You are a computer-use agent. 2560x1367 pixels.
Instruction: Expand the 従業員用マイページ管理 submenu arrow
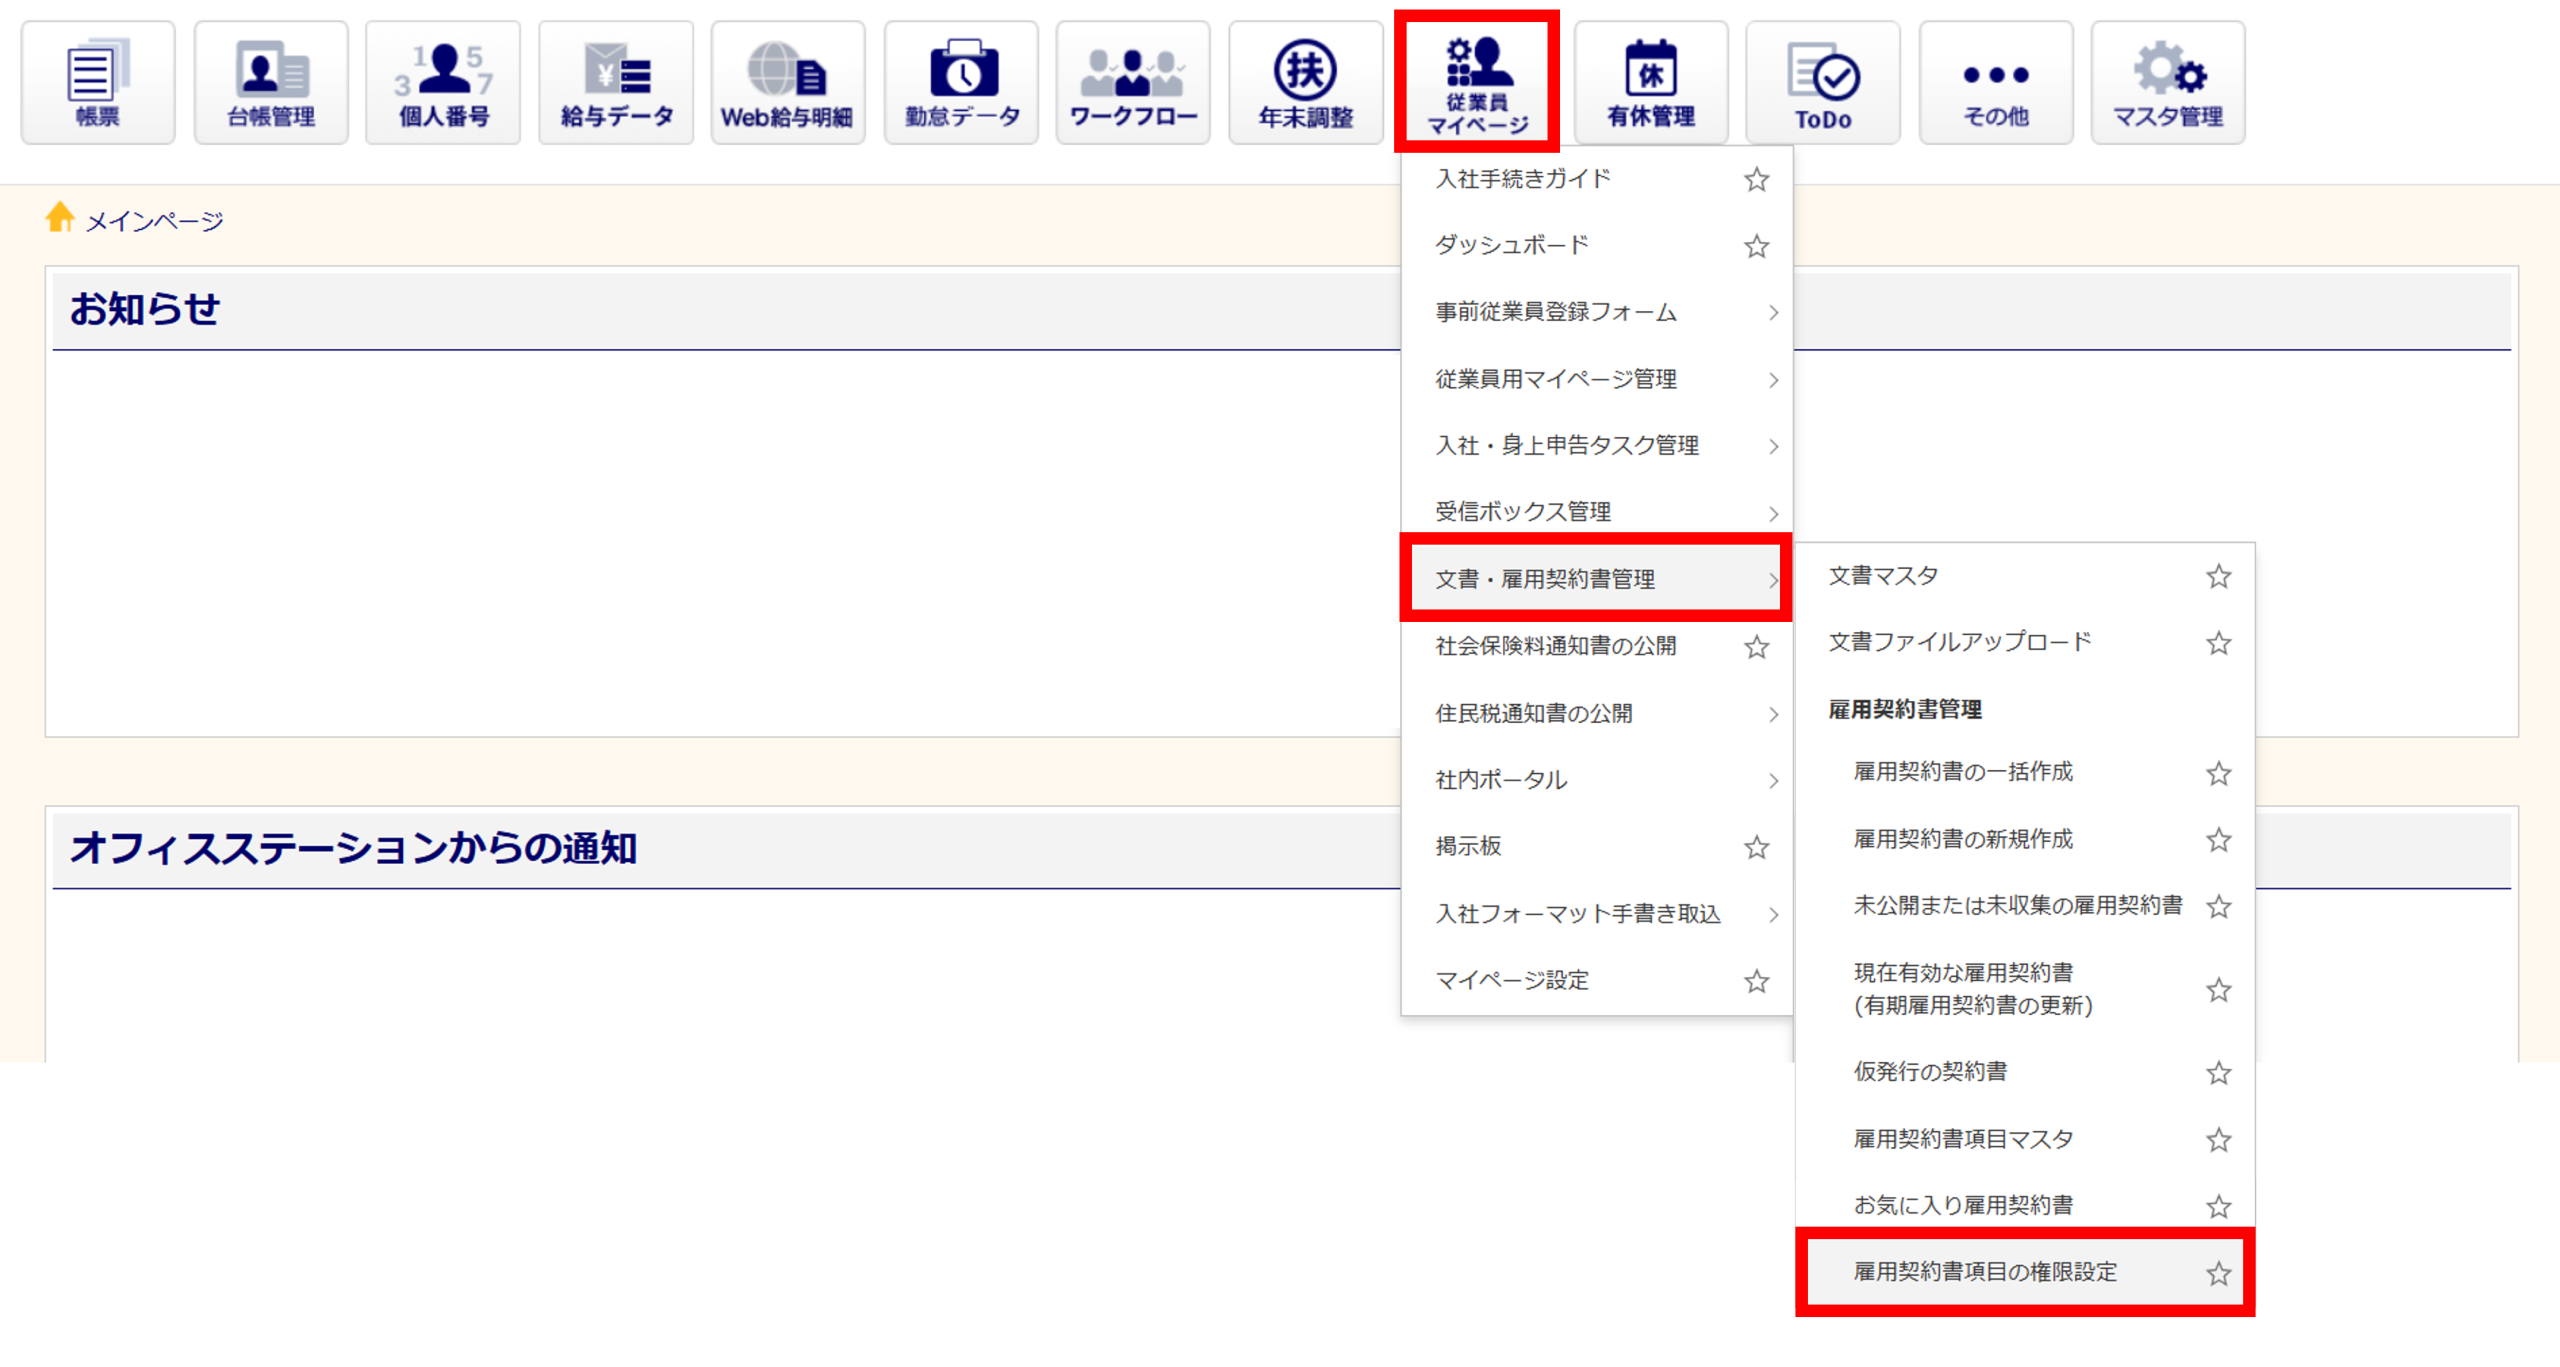(x=1773, y=380)
